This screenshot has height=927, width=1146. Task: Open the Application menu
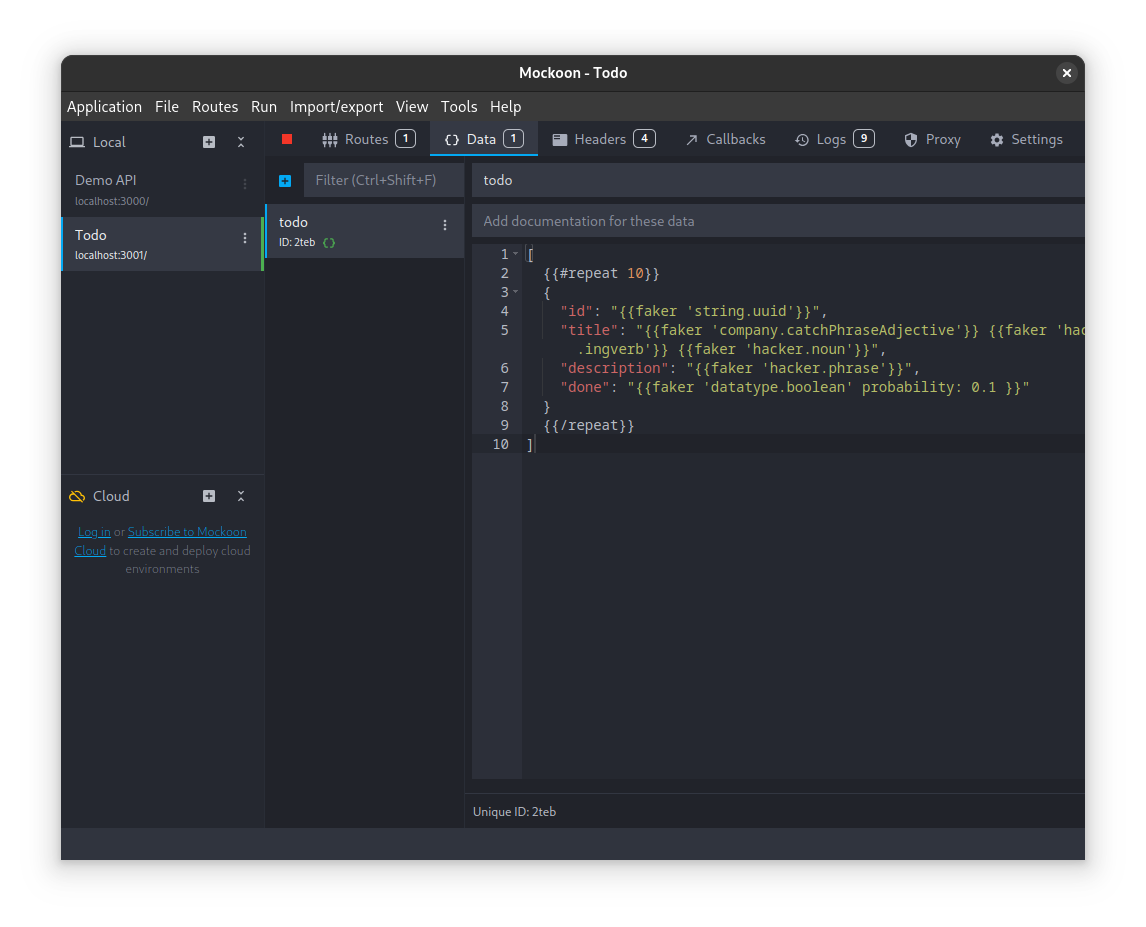coord(105,107)
